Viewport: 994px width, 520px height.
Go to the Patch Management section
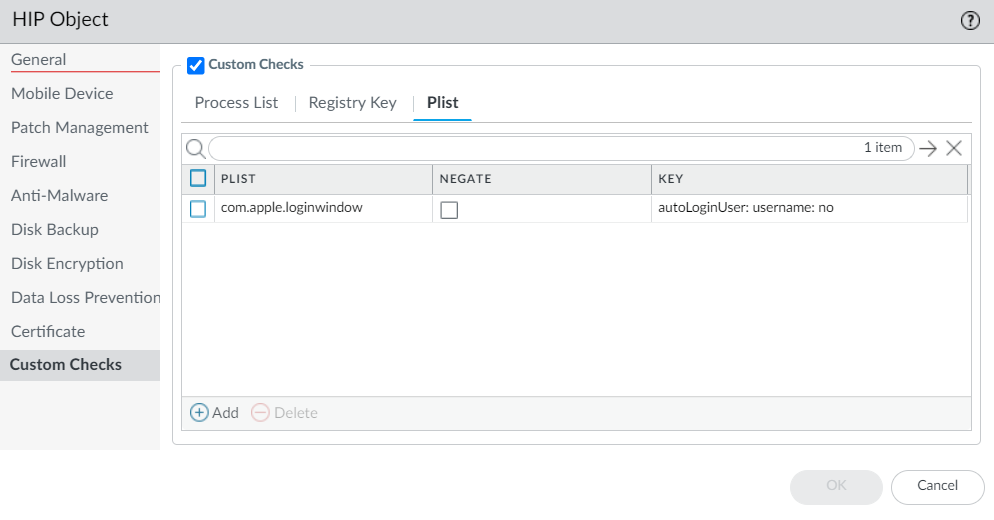pyautogui.click(x=80, y=128)
